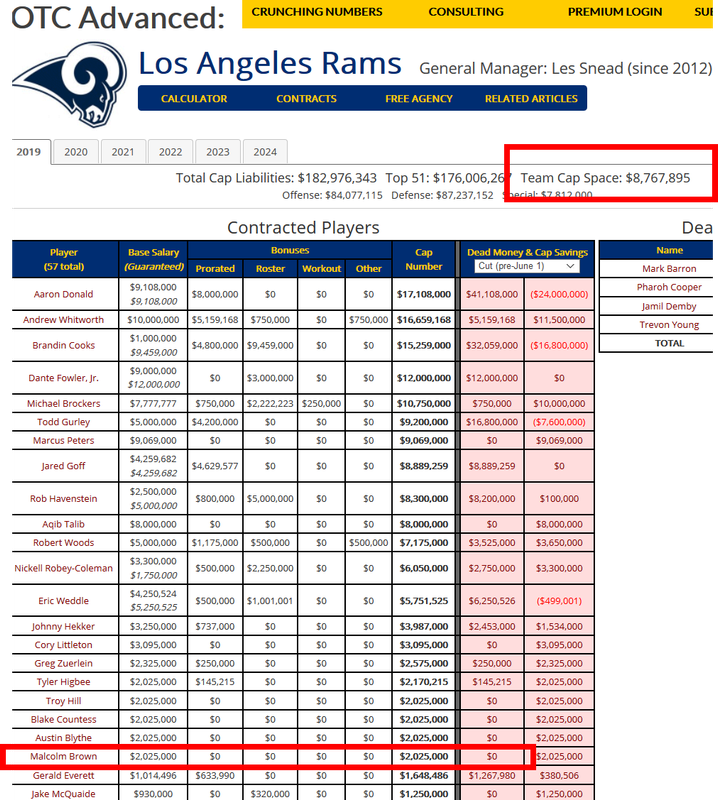Image resolution: width=718 pixels, height=800 pixels.
Task: Open Eric Weddle's player link
Action: tap(63, 601)
